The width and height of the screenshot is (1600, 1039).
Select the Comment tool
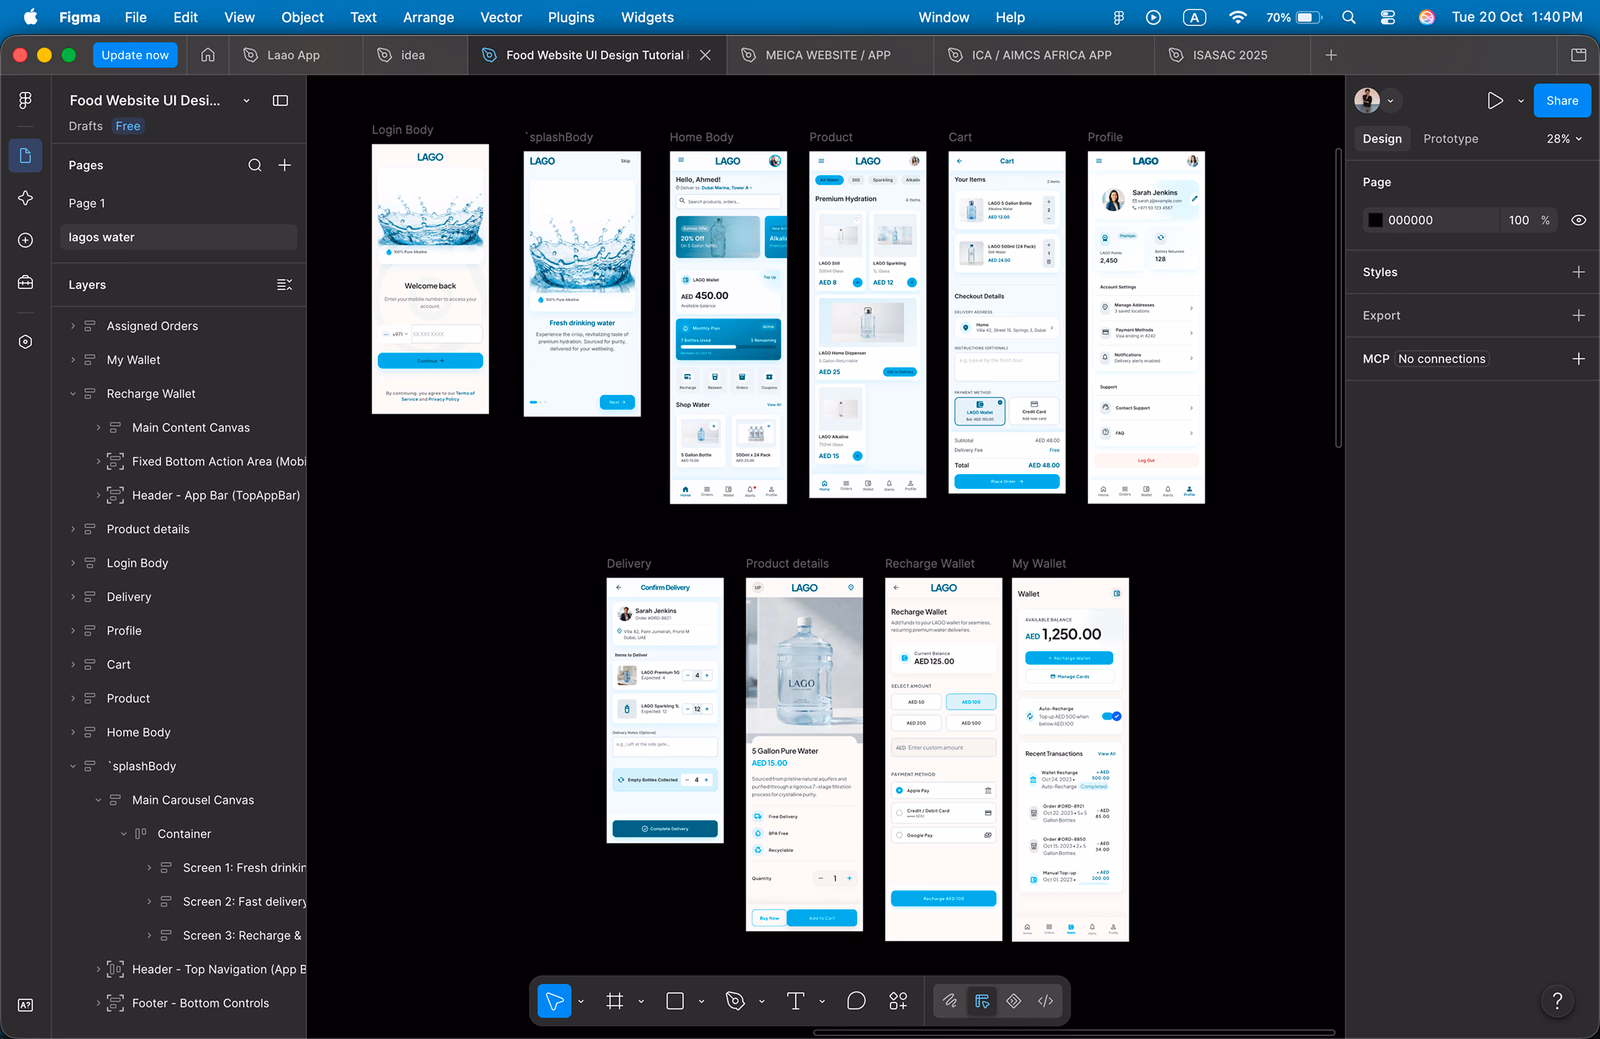(x=856, y=1001)
